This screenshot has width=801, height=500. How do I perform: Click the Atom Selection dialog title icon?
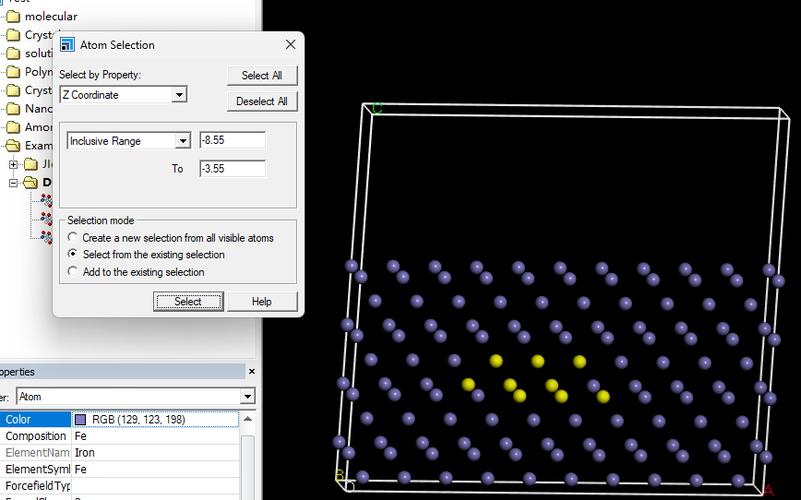tap(67, 45)
